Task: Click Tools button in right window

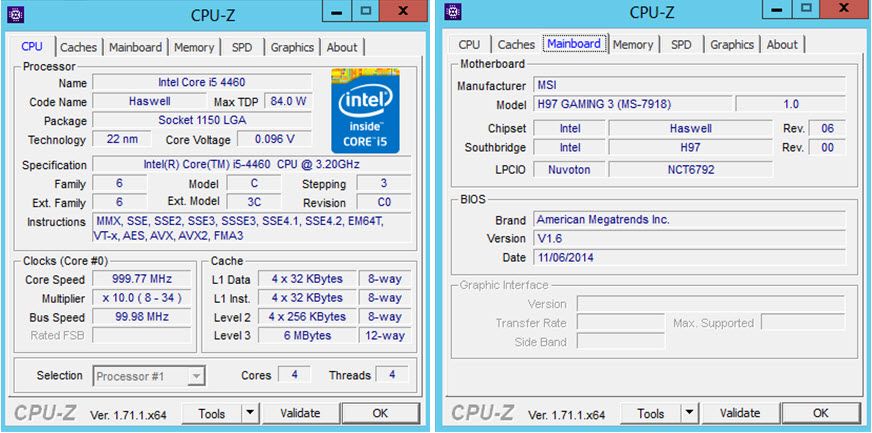Action: [x=651, y=413]
